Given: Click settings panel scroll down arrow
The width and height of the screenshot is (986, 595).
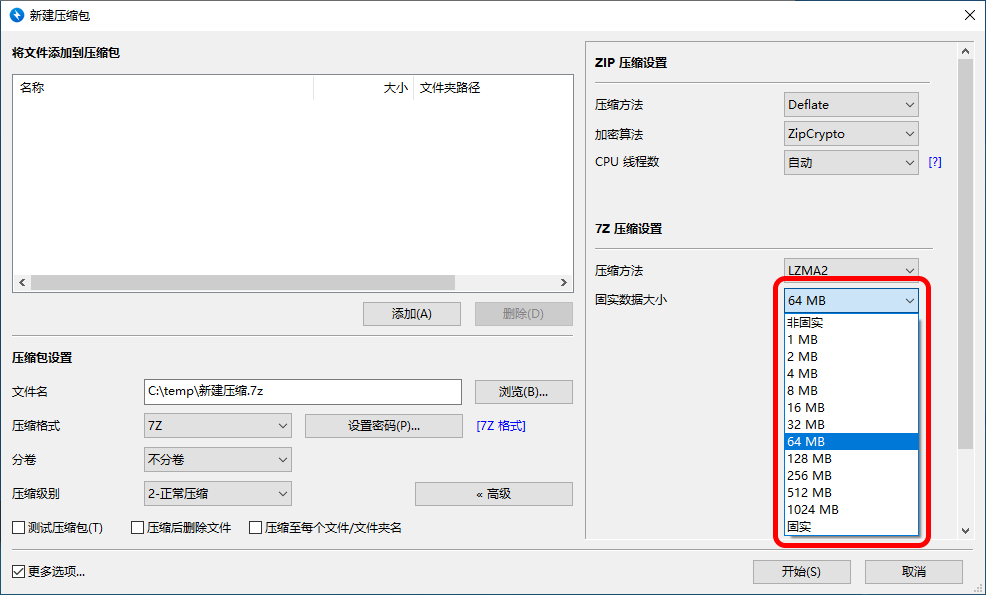Looking at the screenshot, I should click(966, 530).
